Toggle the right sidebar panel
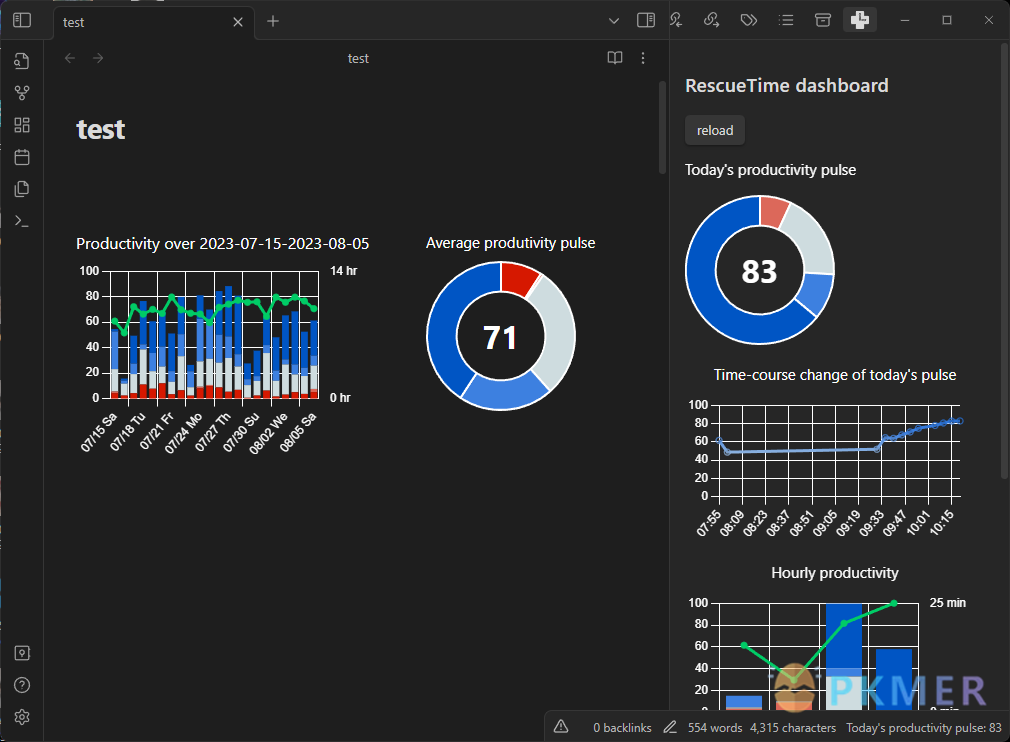This screenshot has height=742, width=1010. 646,20
